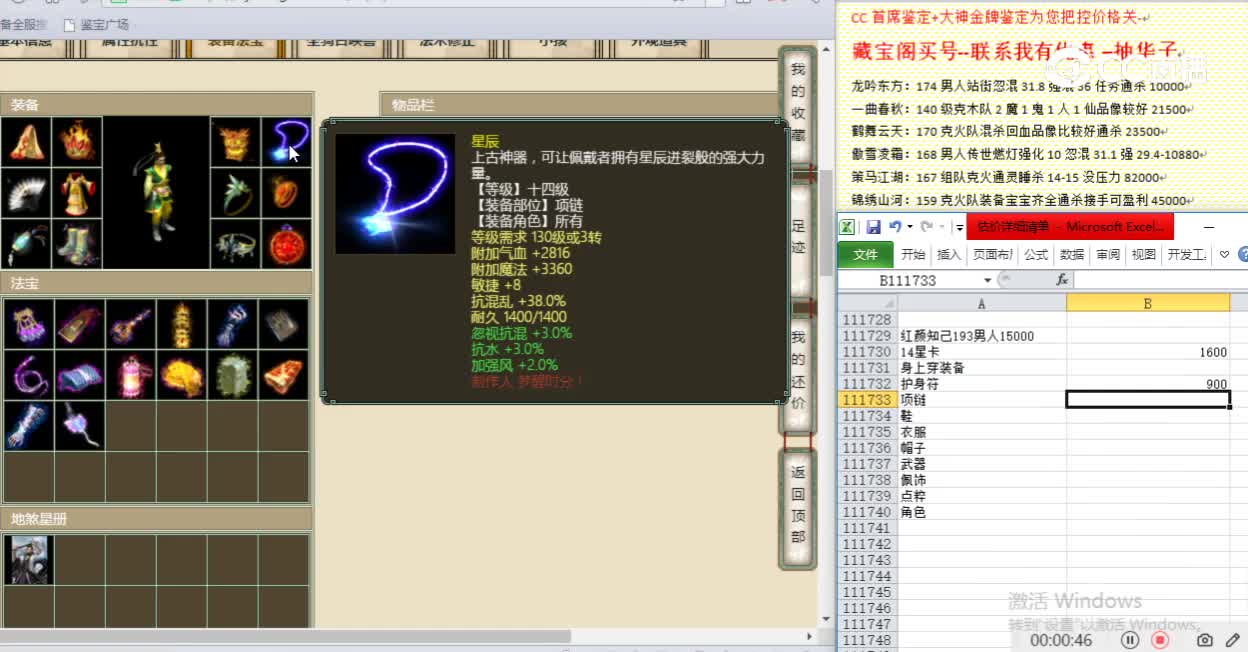Select the glowing blue necklace equipment icon
The image size is (1248, 652).
pos(286,142)
